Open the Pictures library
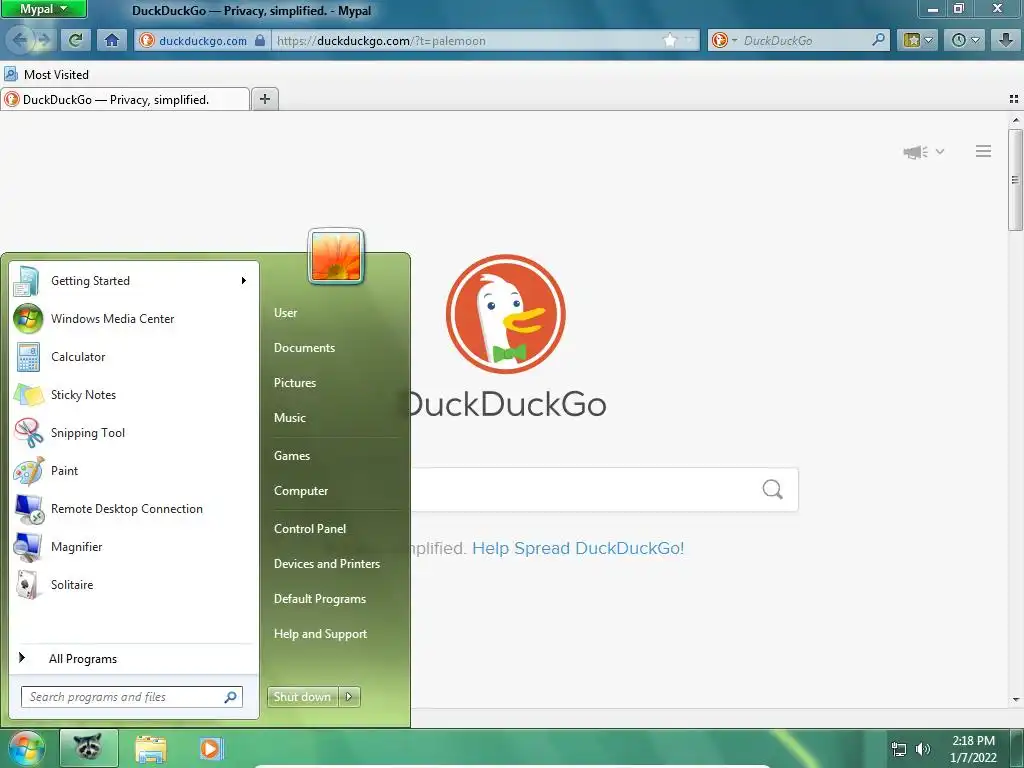 click(295, 383)
